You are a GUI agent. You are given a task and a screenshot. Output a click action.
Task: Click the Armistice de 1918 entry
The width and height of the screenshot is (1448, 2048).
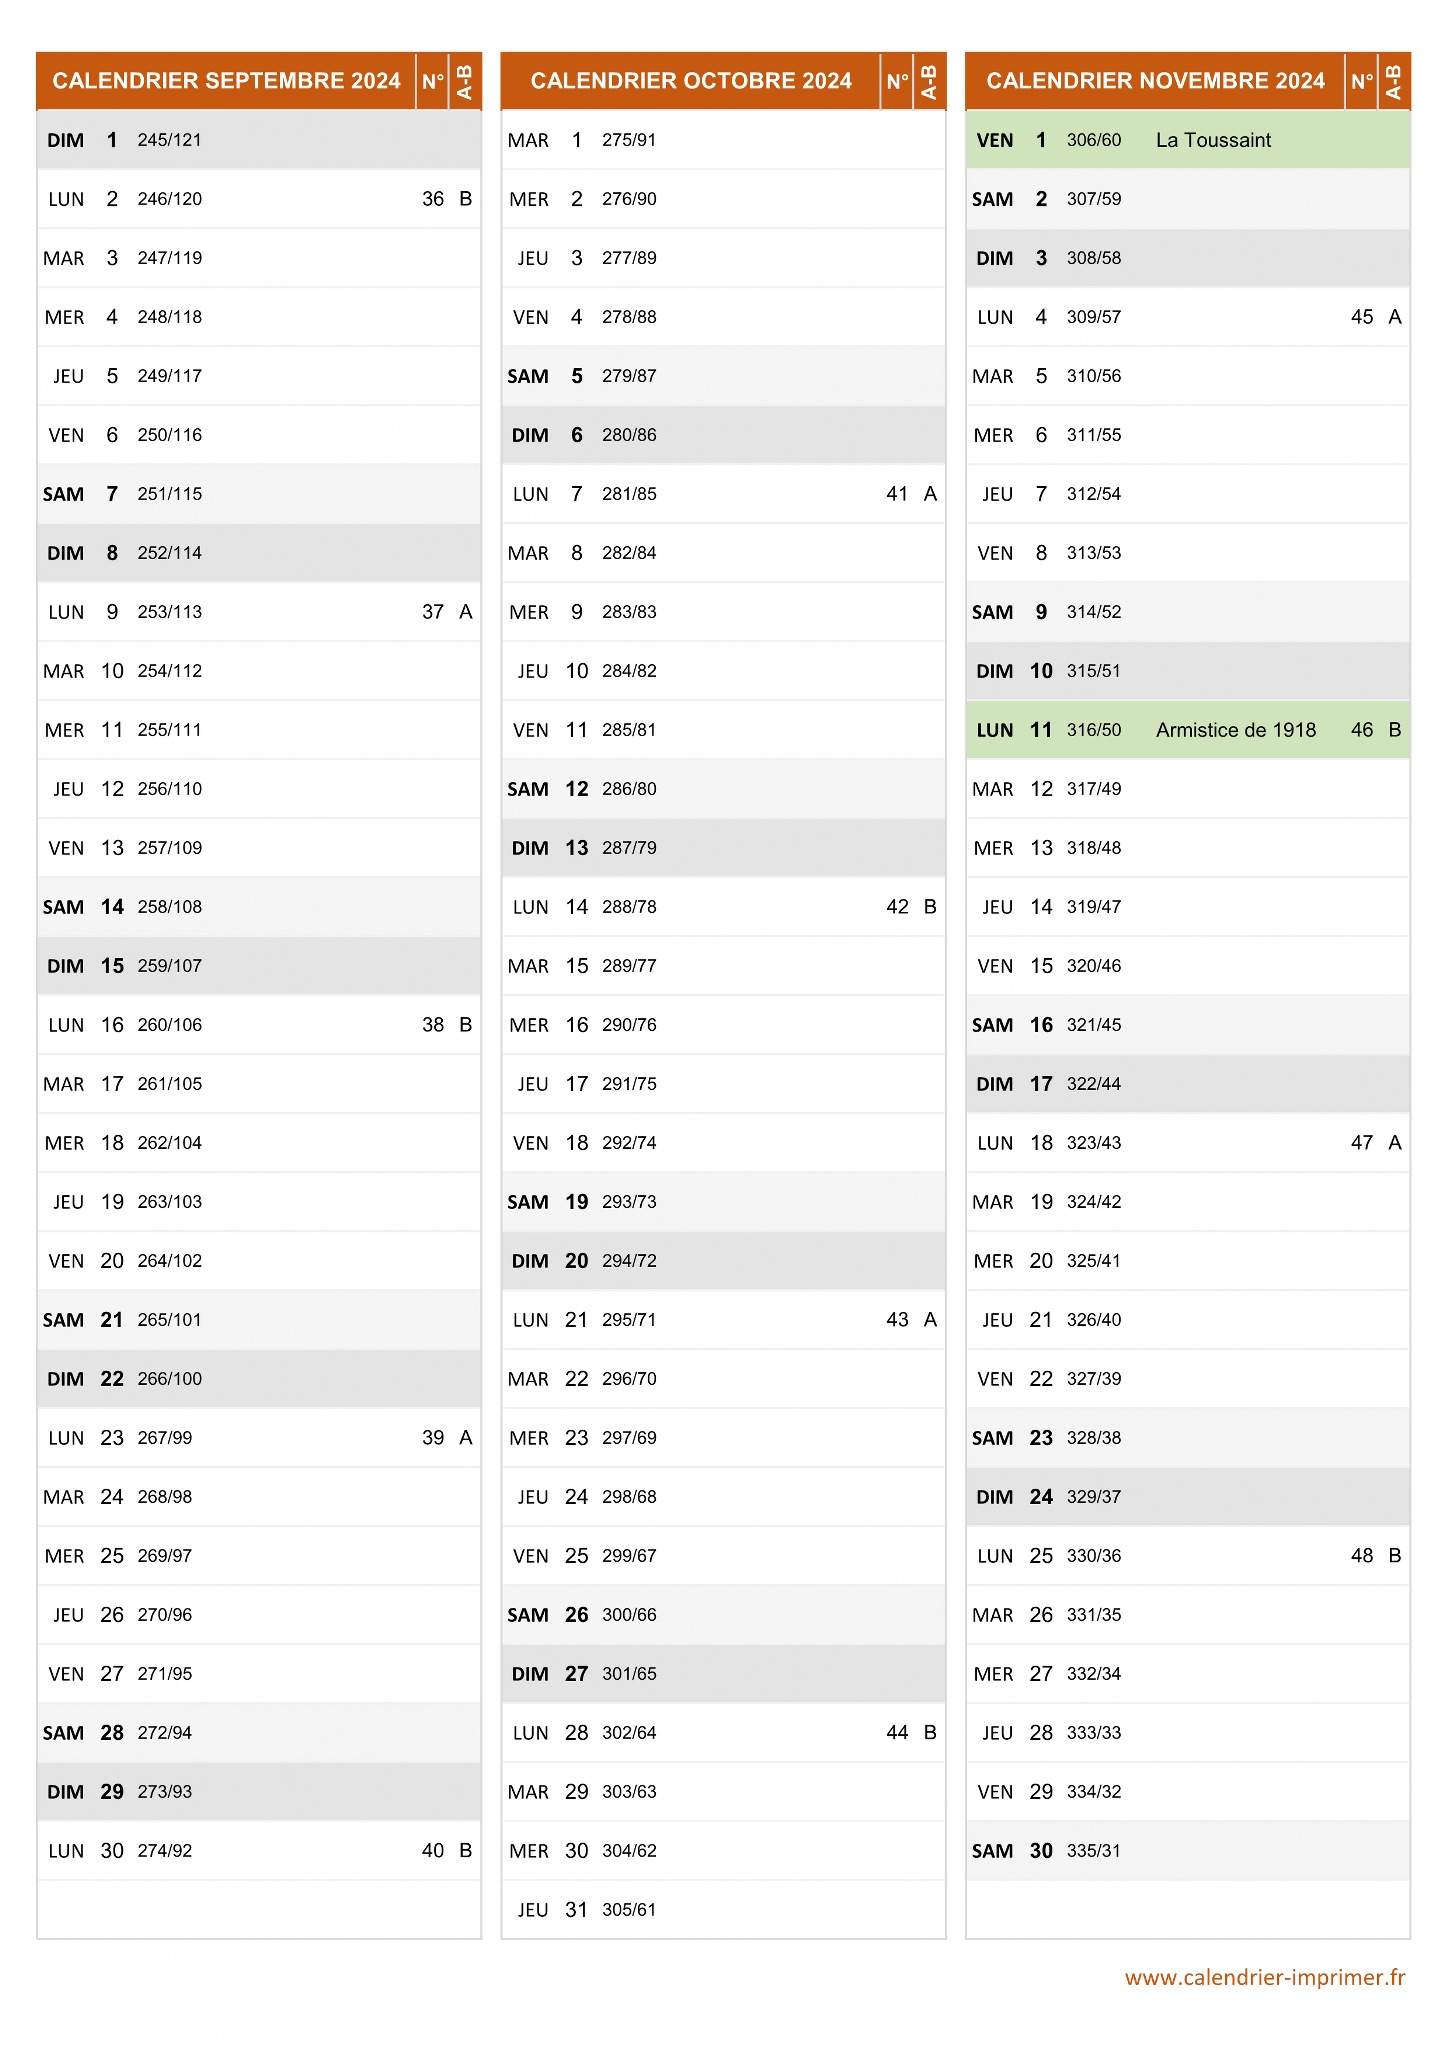point(1236,730)
